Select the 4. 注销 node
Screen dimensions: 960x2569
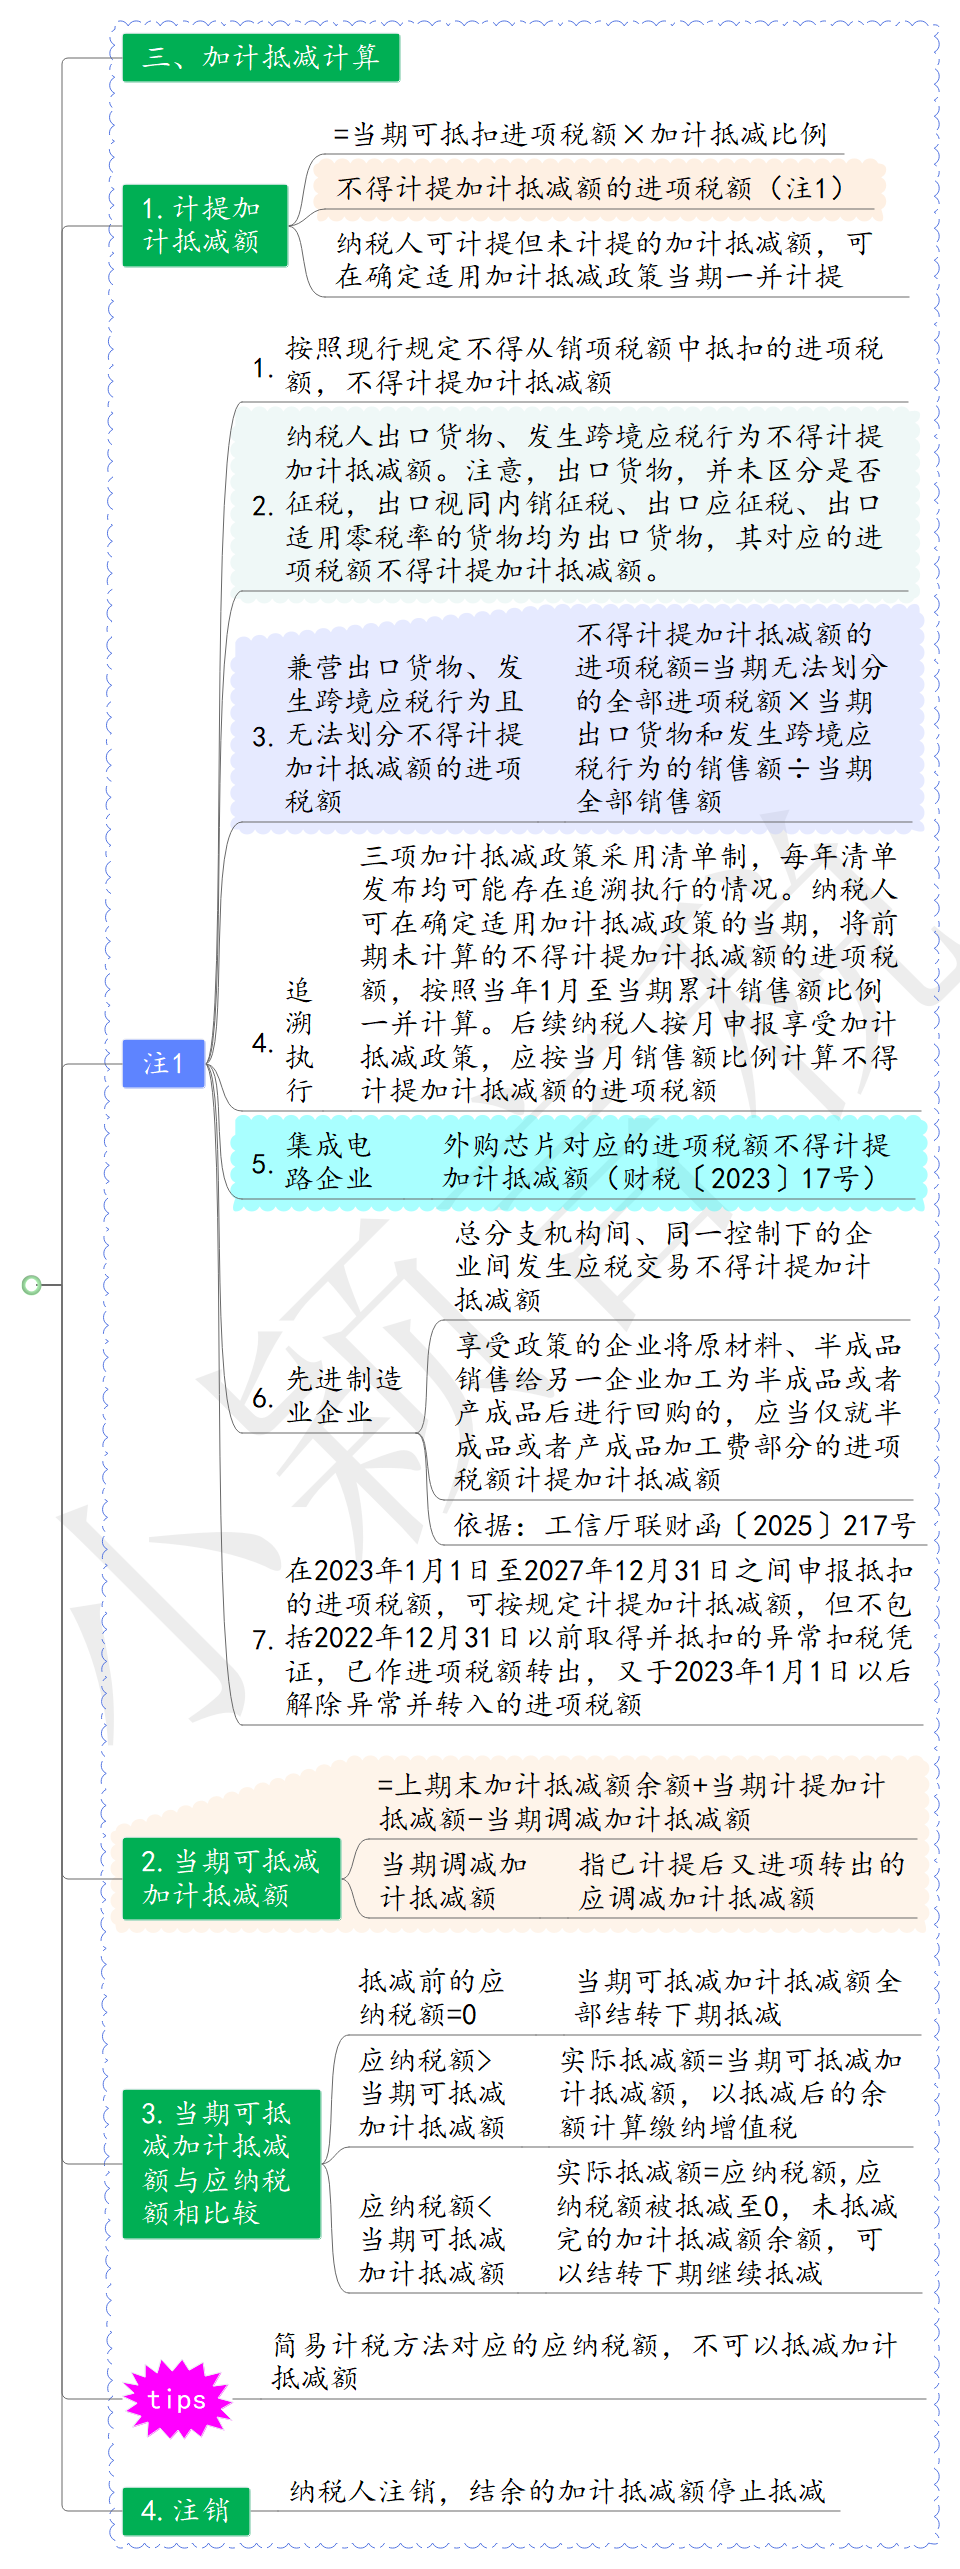tap(185, 2510)
